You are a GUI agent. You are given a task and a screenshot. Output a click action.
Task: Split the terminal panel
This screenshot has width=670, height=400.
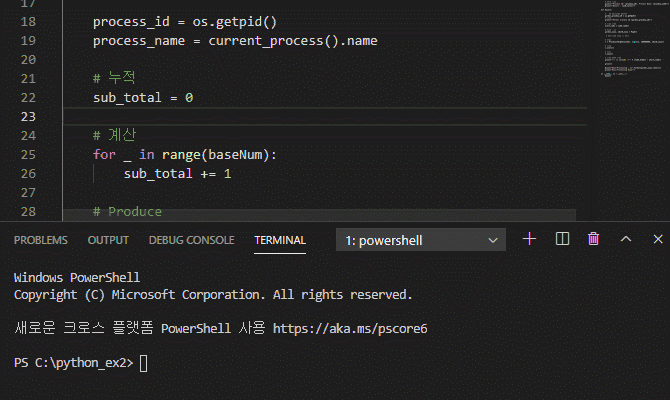click(562, 239)
